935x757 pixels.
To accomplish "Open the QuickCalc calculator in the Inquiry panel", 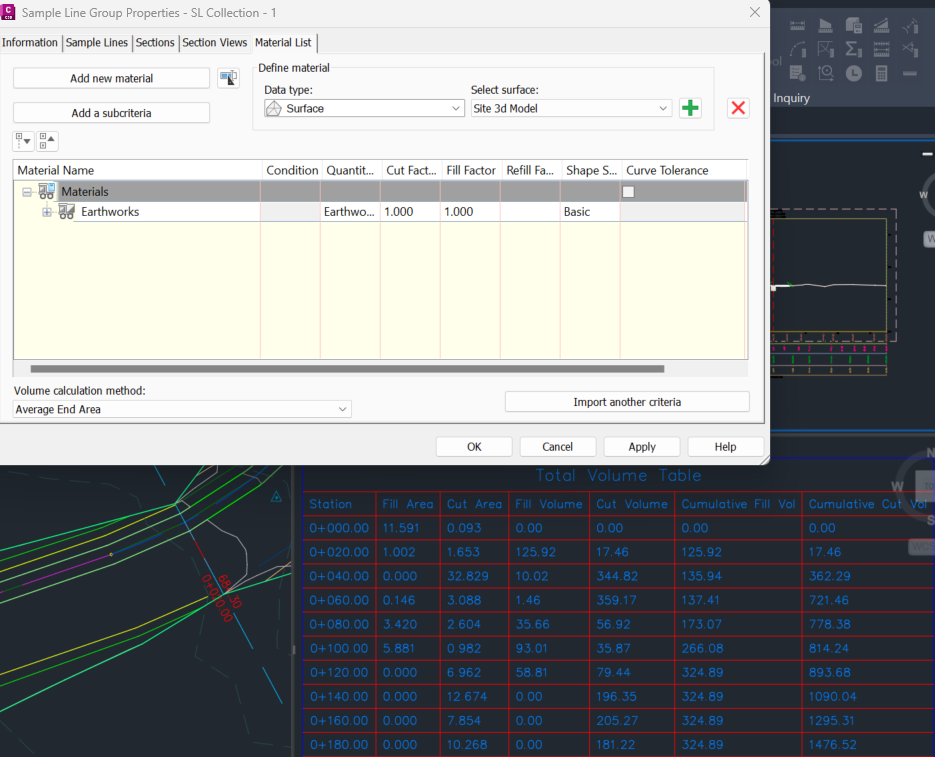I will pyautogui.click(x=881, y=73).
